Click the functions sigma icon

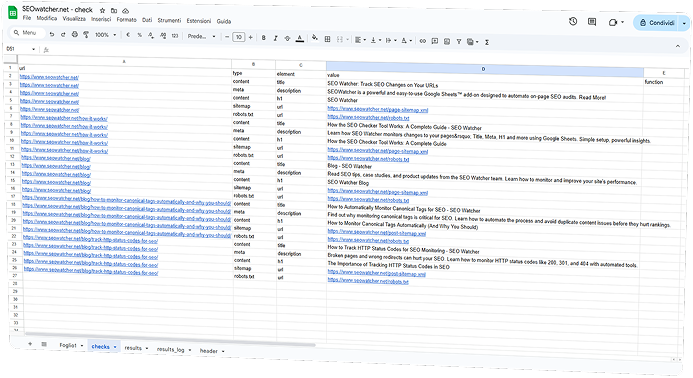pyautogui.click(x=487, y=42)
